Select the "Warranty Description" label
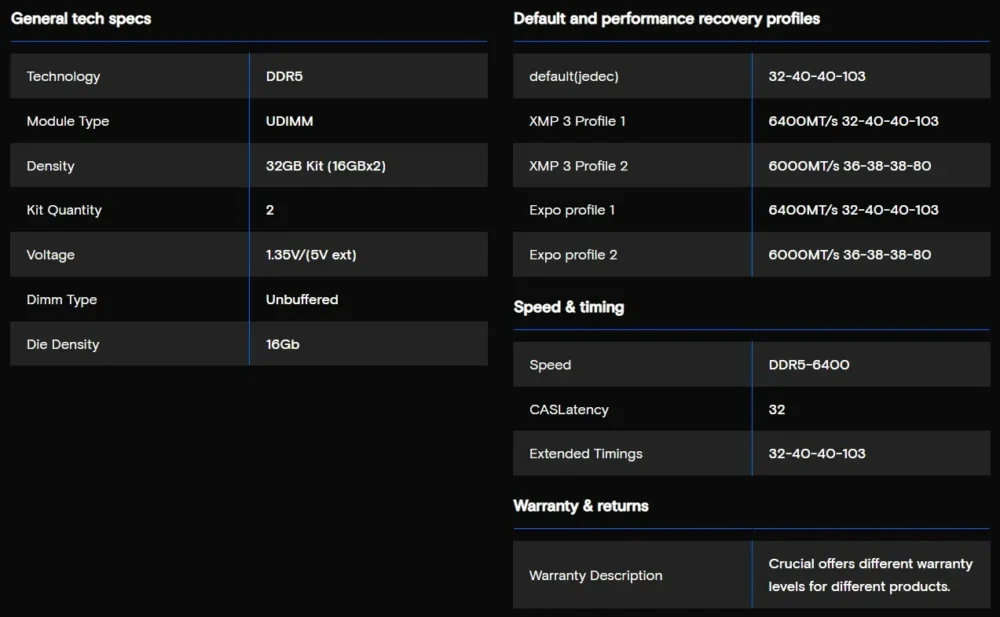 (x=596, y=575)
